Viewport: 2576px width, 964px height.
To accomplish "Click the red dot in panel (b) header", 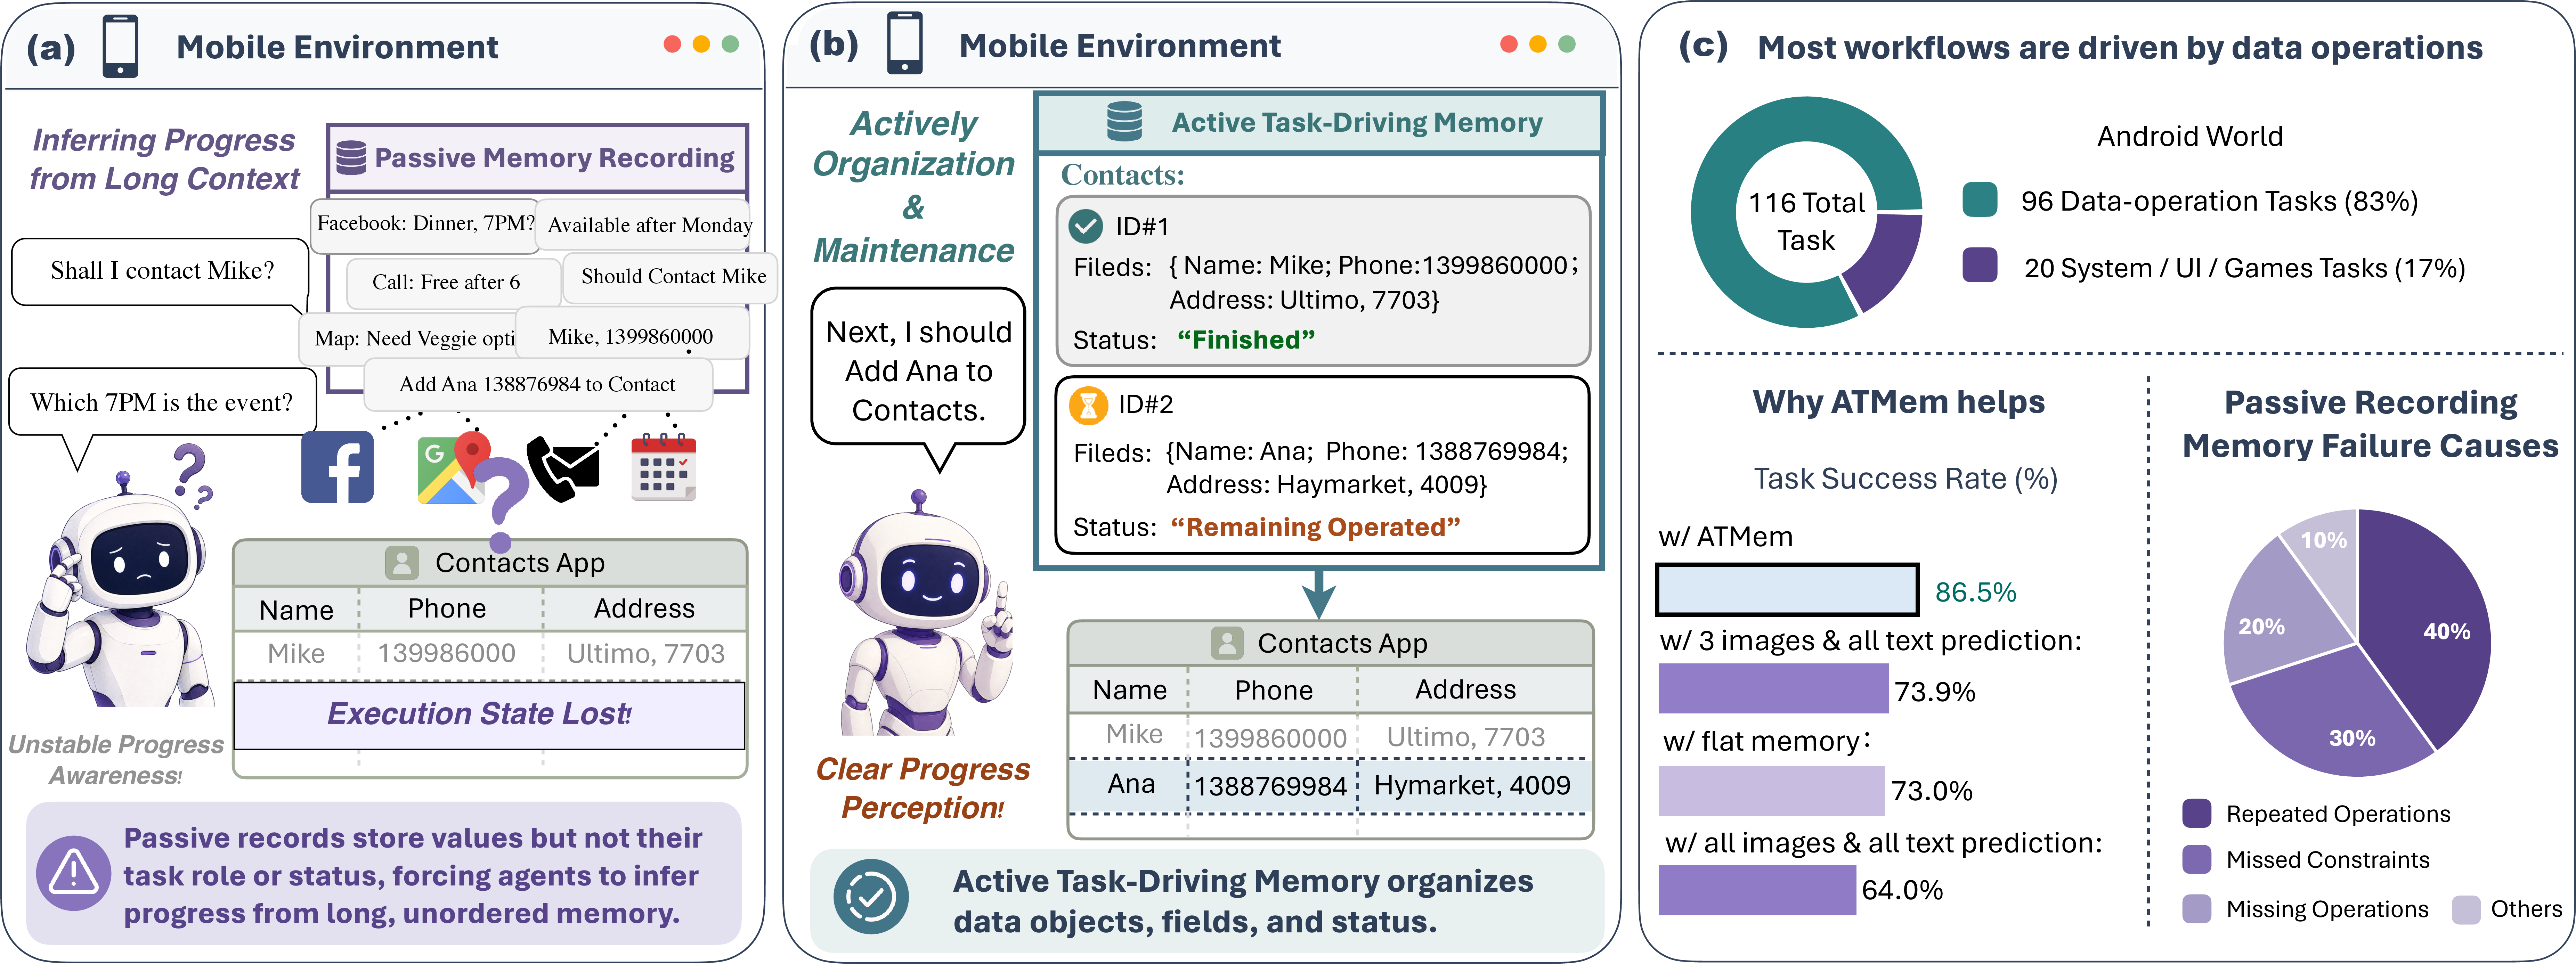I will [1509, 44].
